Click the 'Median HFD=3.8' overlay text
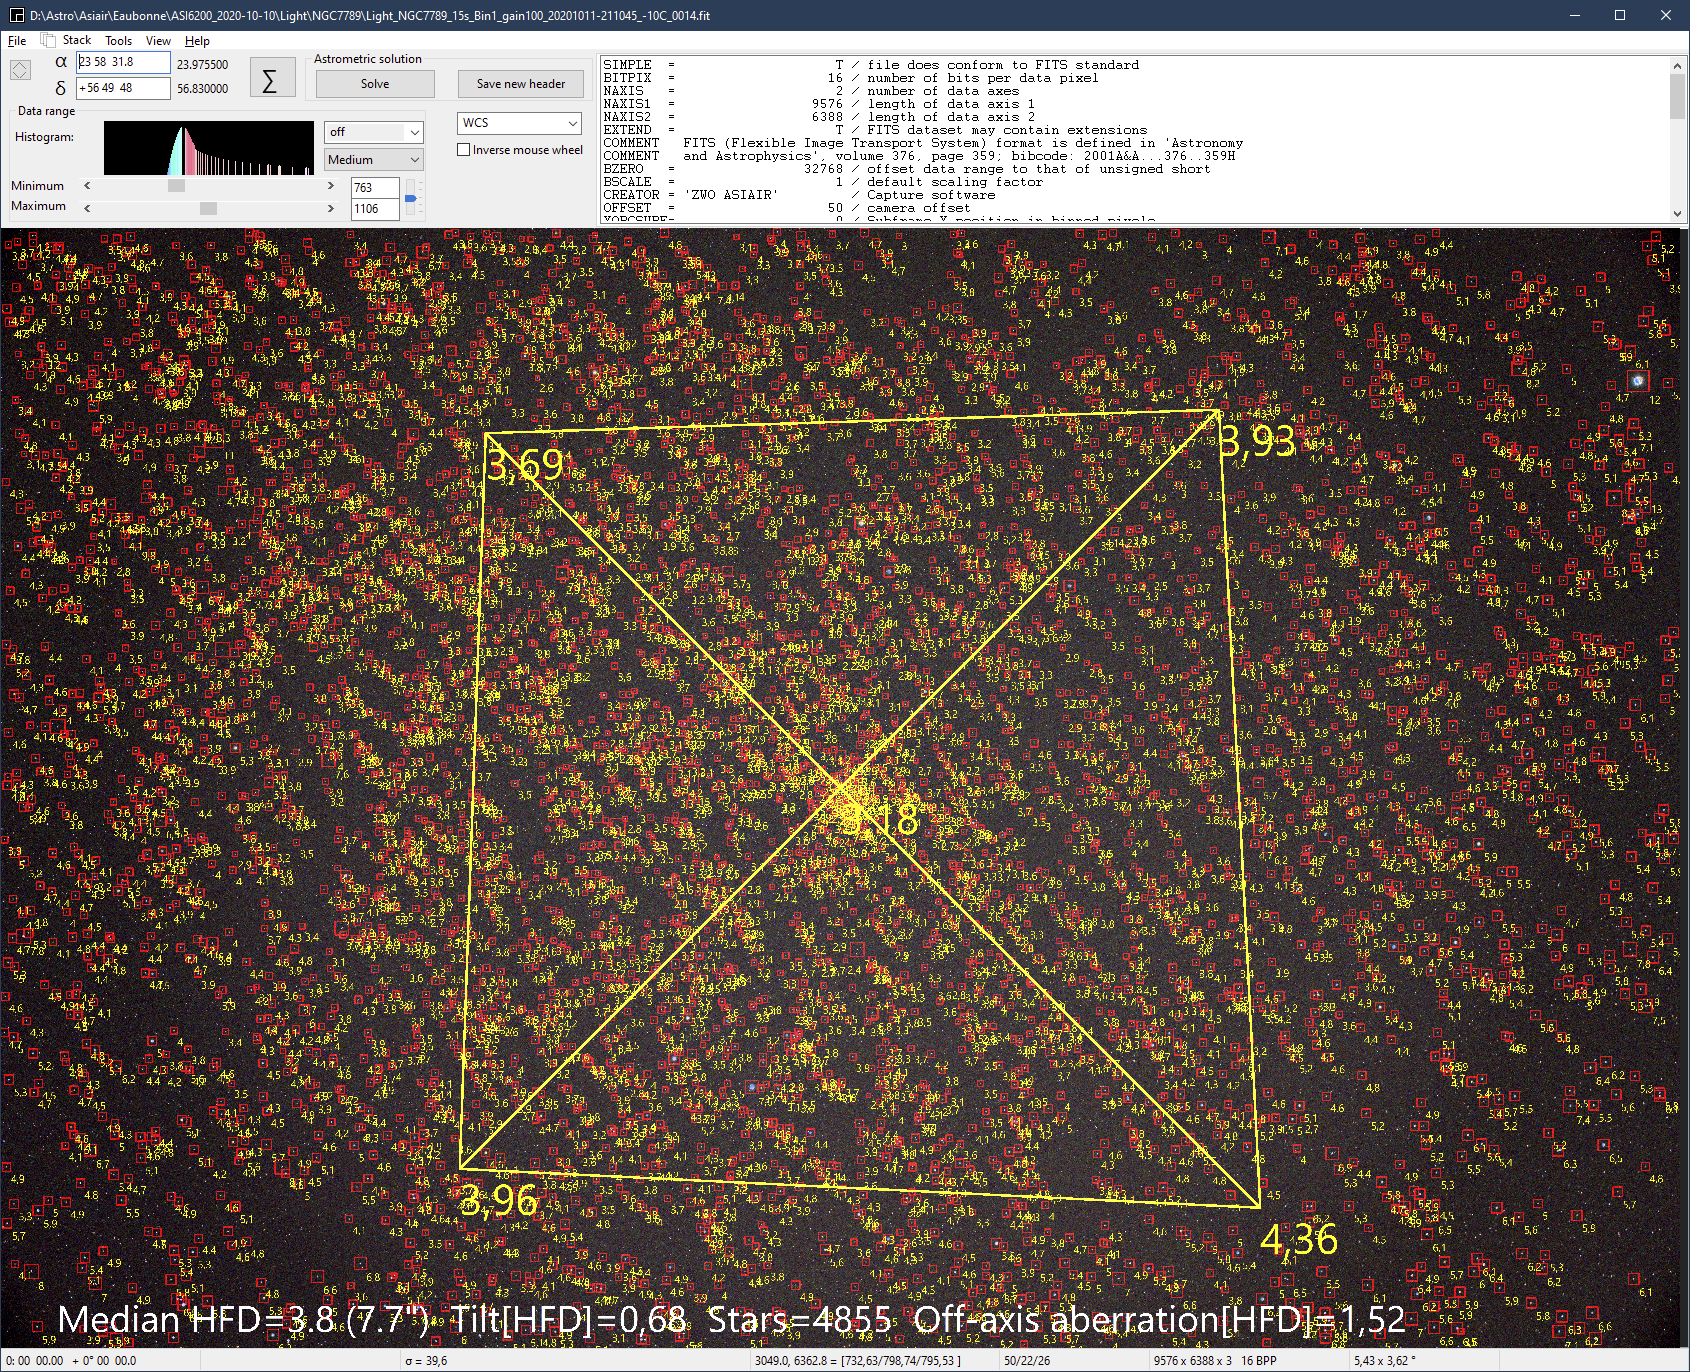Viewport: 1690px width, 1372px height. [x=196, y=1320]
